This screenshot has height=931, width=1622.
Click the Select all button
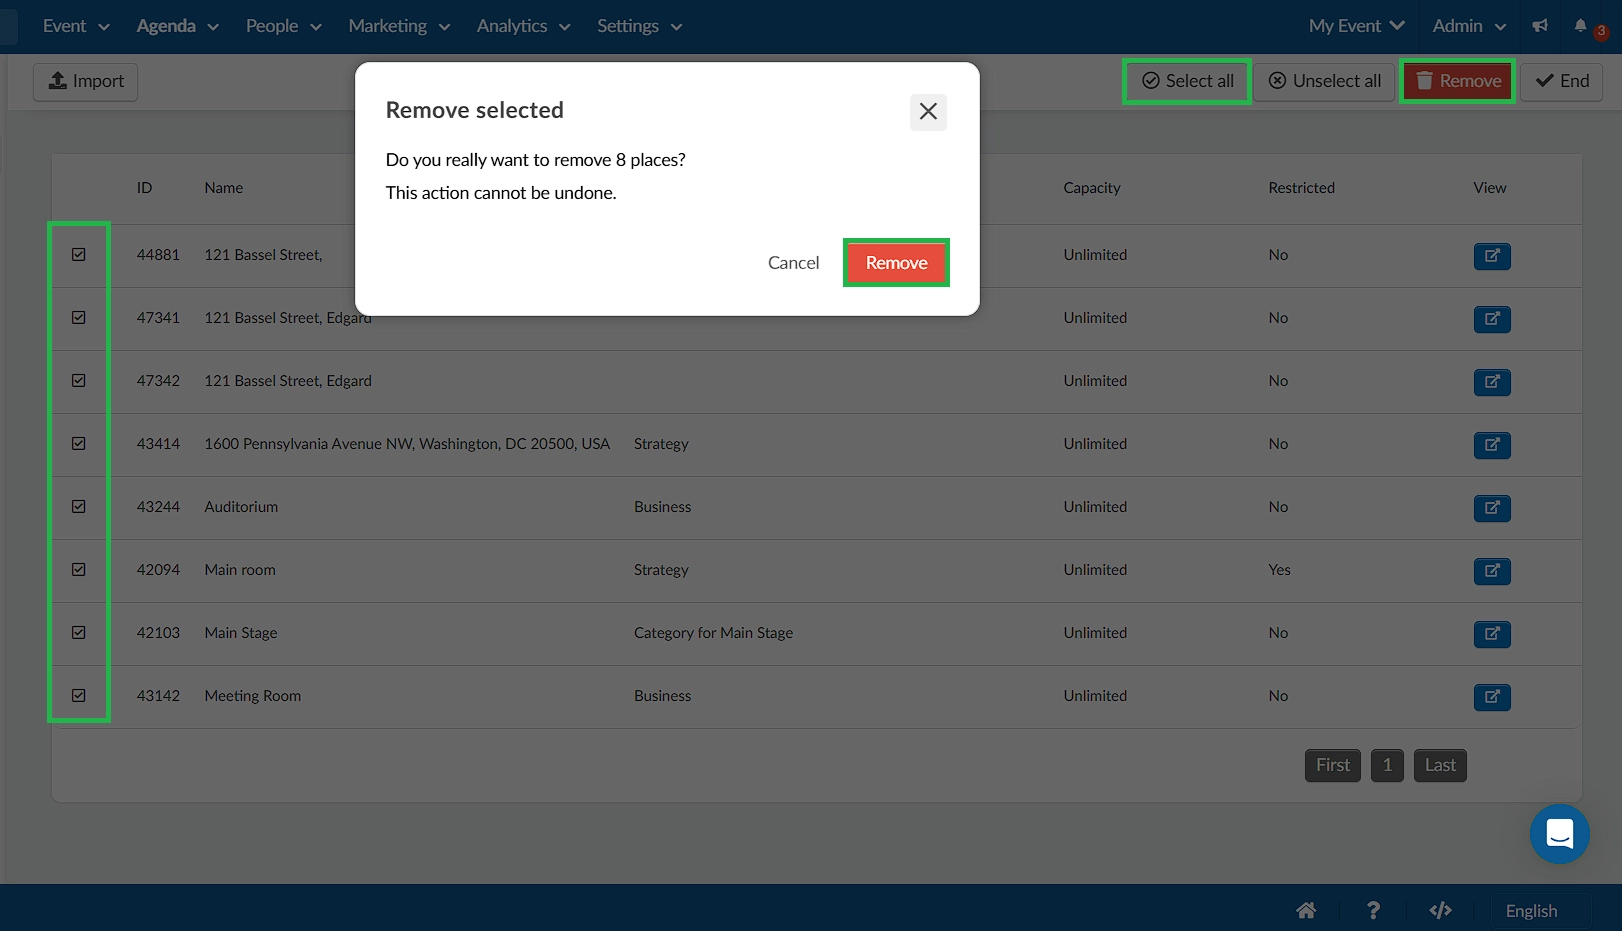click(x=1187, y=81)
